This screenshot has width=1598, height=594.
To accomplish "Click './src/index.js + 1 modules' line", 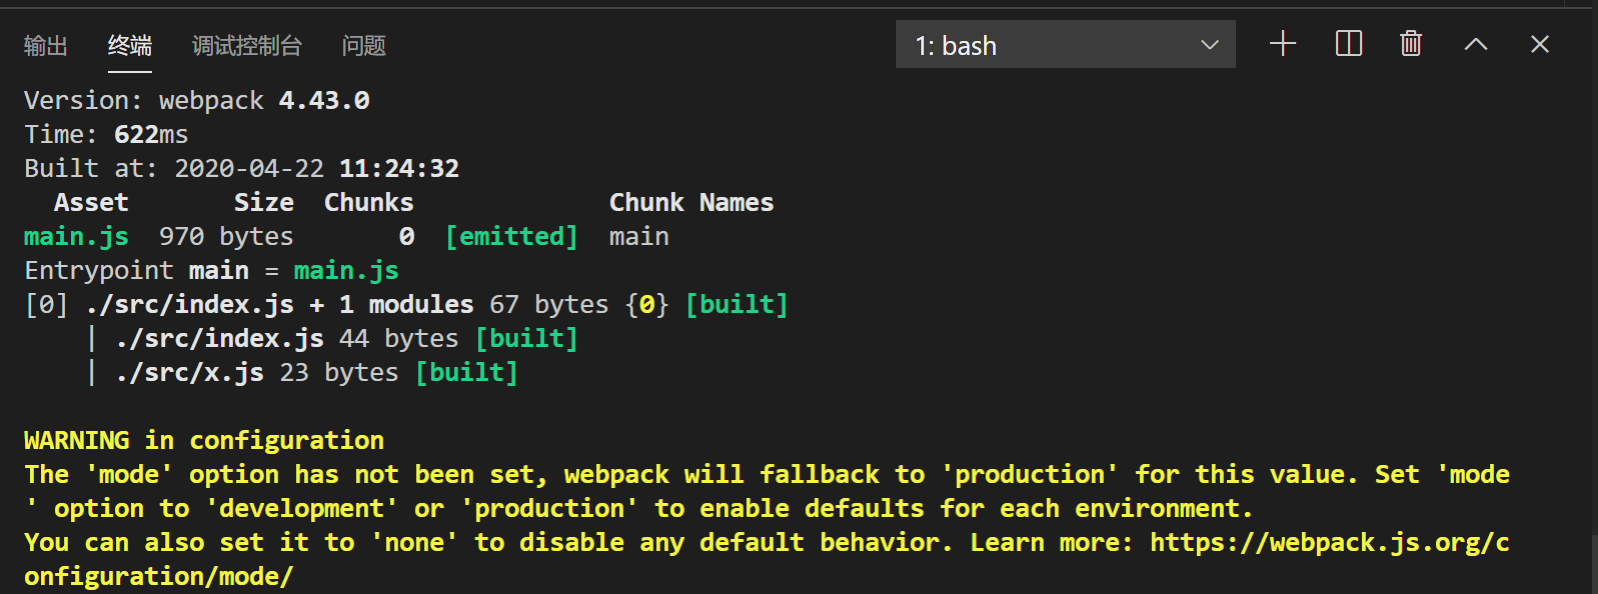I will (x=407, y=305).
